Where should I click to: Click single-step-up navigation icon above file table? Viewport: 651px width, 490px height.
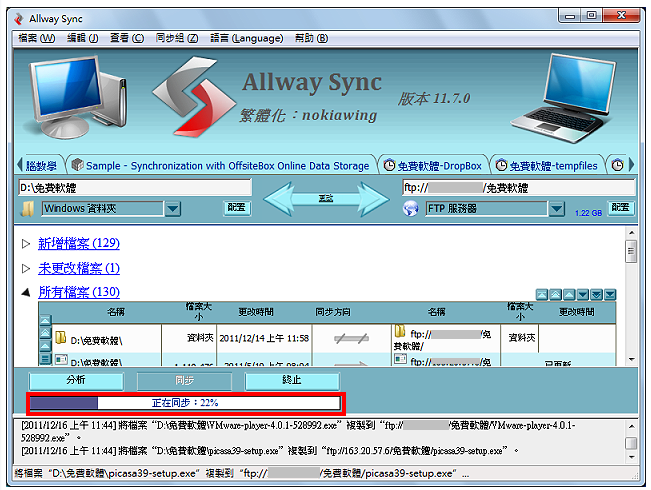(x=569, y=295)
